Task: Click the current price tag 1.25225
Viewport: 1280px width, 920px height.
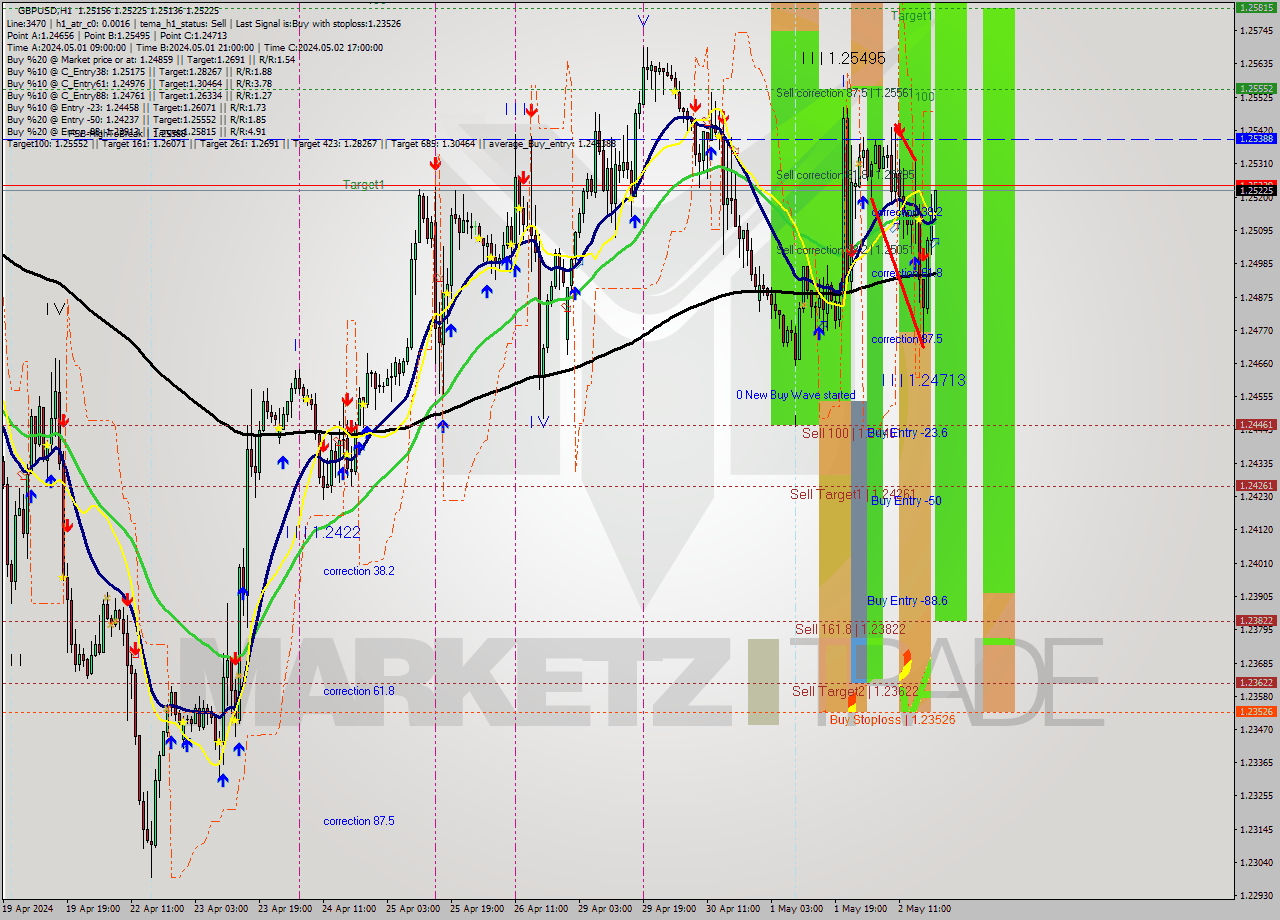Action: pos(1256,189)
